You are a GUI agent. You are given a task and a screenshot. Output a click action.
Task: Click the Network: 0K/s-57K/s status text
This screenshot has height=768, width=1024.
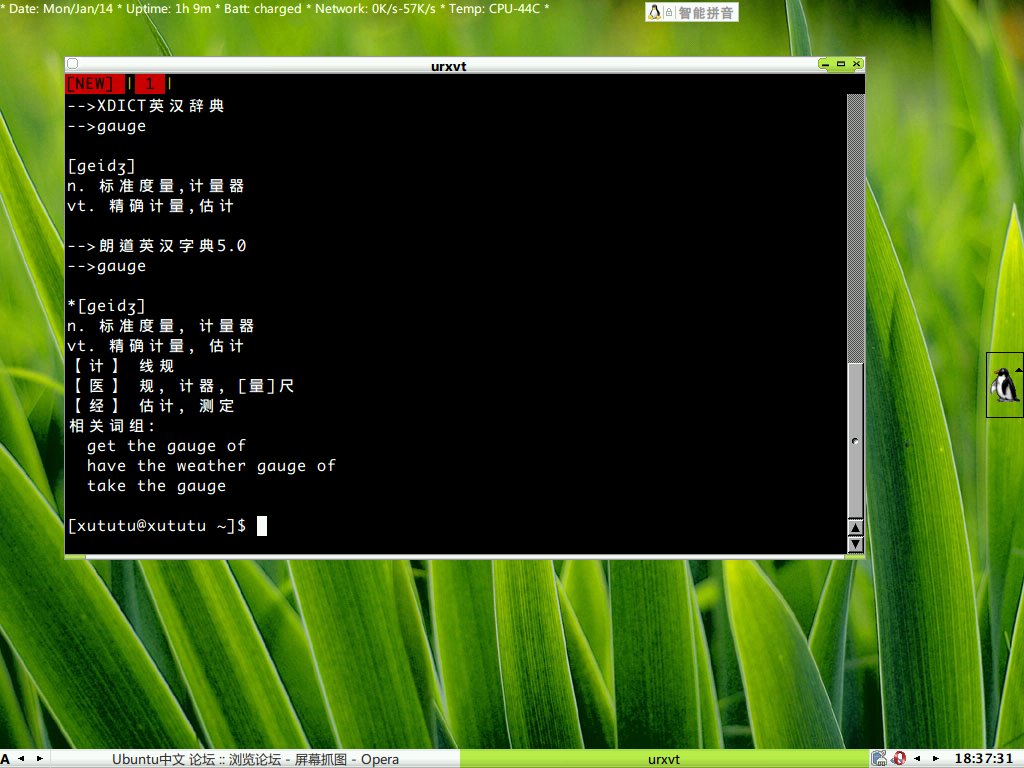point(375,9)
